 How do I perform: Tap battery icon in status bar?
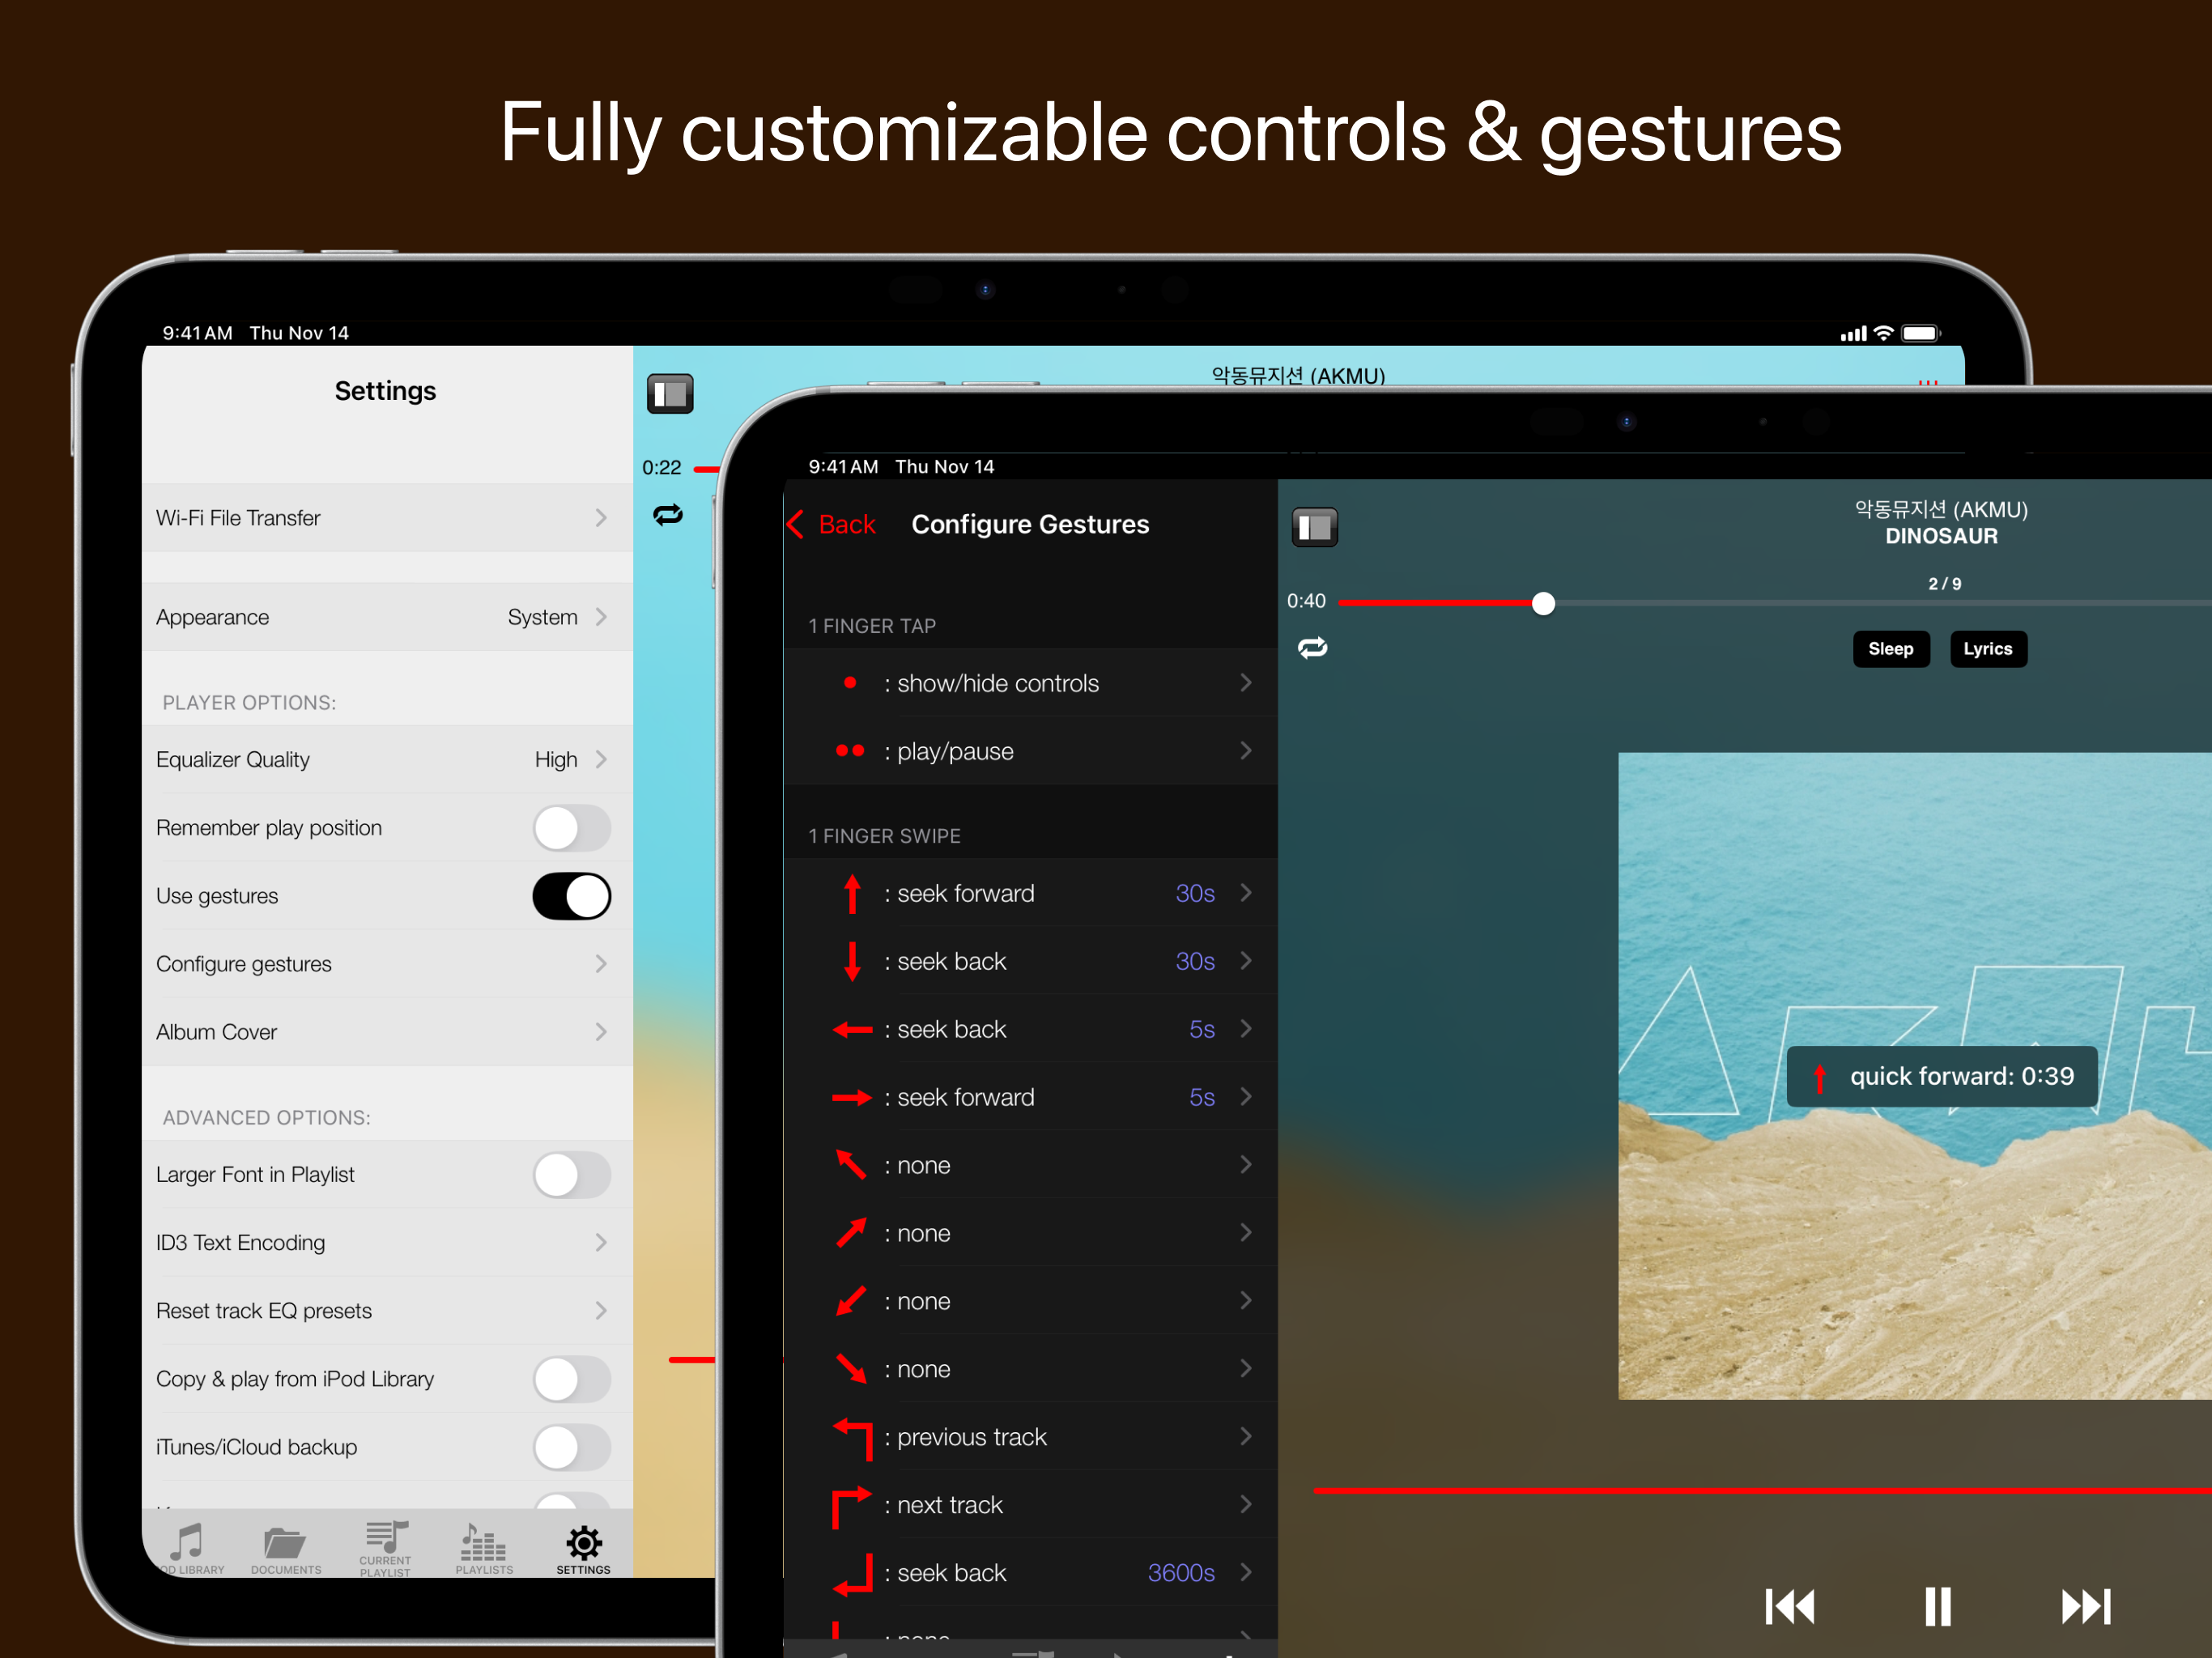pos(1921,333)
